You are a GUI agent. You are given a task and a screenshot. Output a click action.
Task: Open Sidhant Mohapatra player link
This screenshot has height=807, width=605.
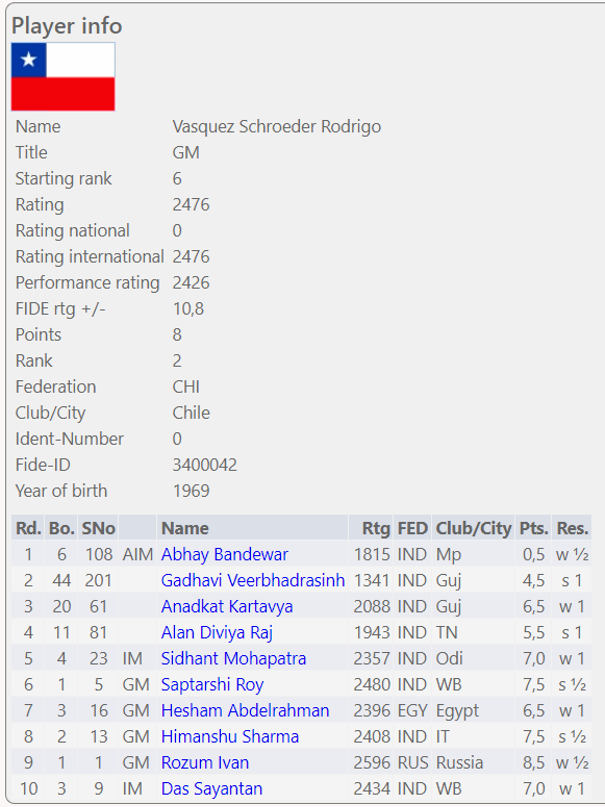pyautogui.click(x=233, y=658)
